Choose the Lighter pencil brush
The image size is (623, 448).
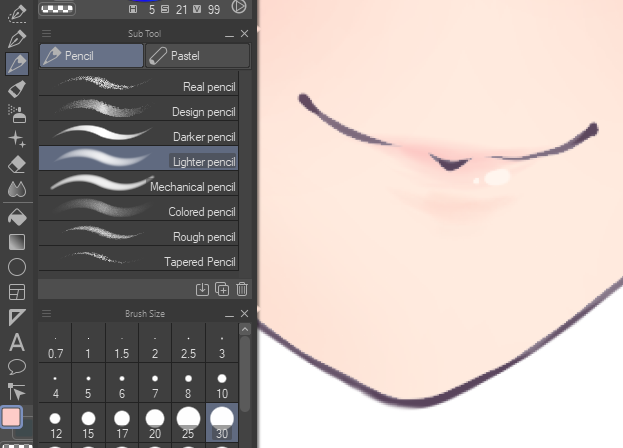click(138, 158)
